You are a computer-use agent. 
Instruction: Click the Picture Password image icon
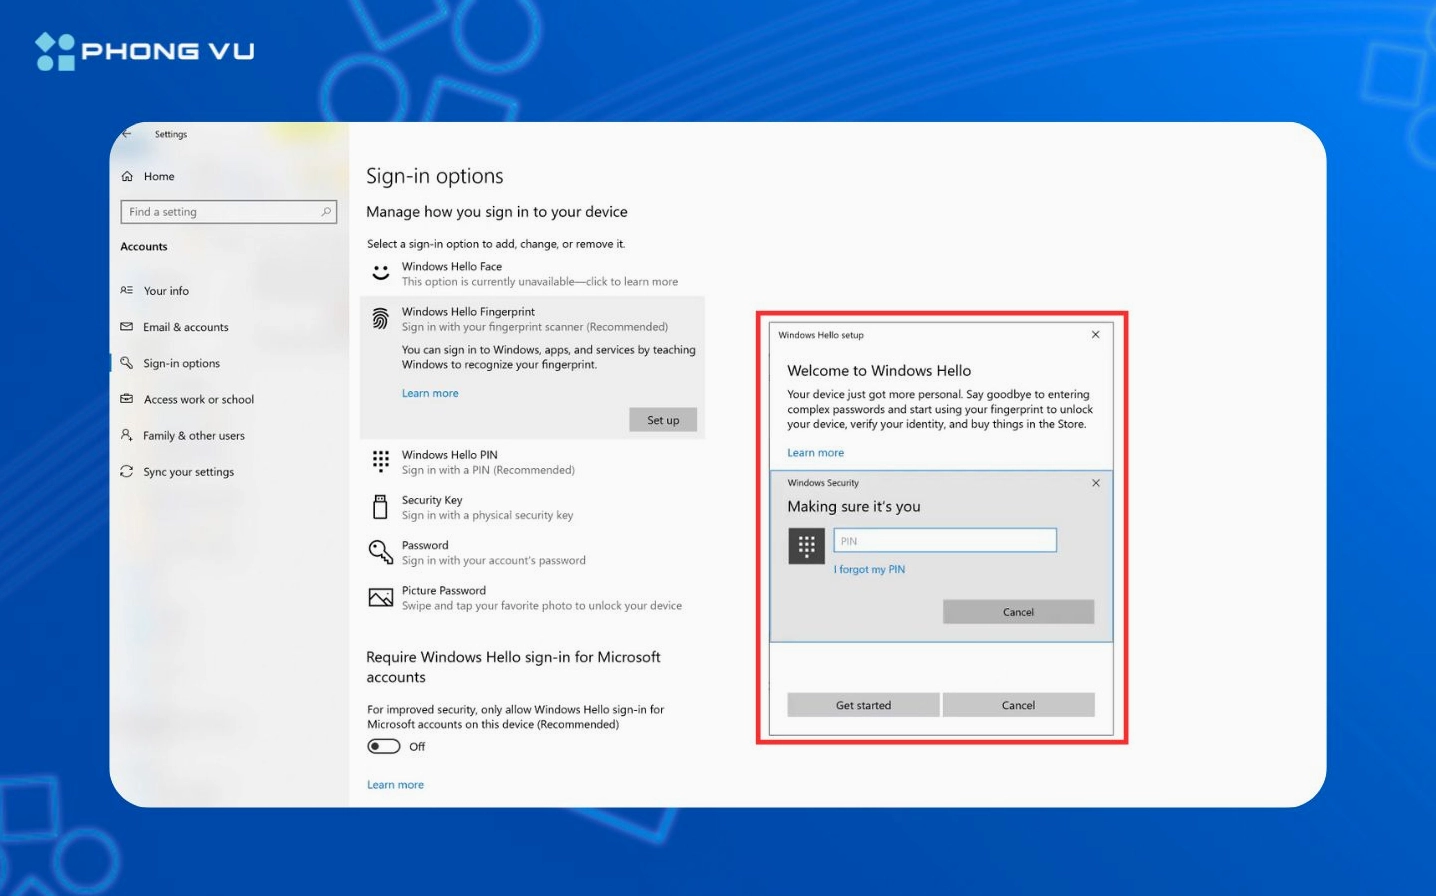click(x=380, y=598)
